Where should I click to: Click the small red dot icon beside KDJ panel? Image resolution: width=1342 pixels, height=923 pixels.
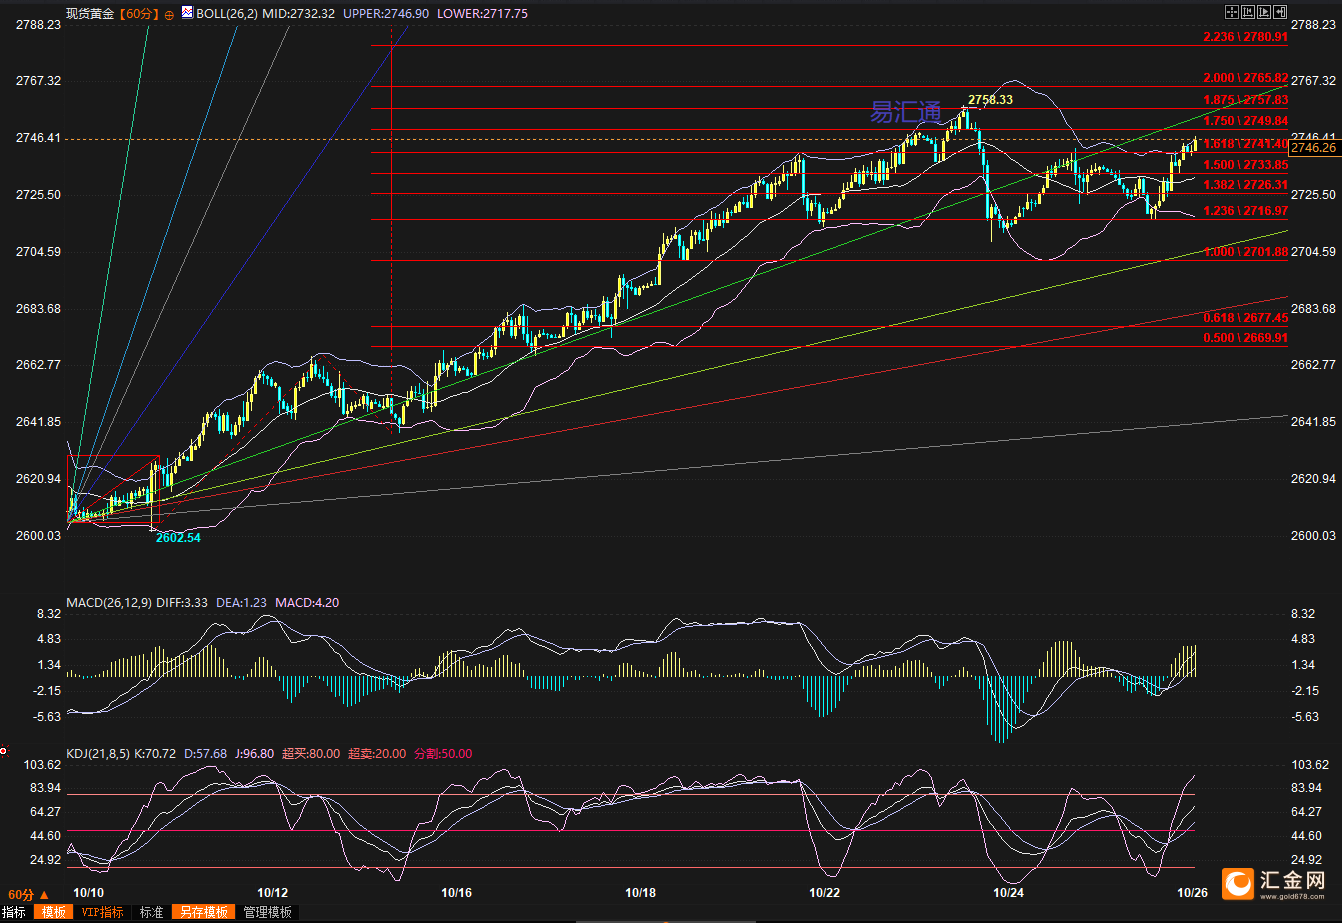click(x=3, y=749)
